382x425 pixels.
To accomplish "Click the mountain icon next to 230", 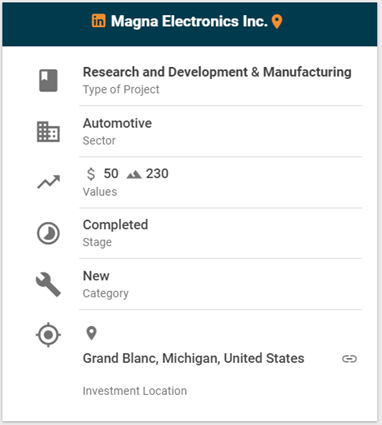I will click(x=134, y=174).
